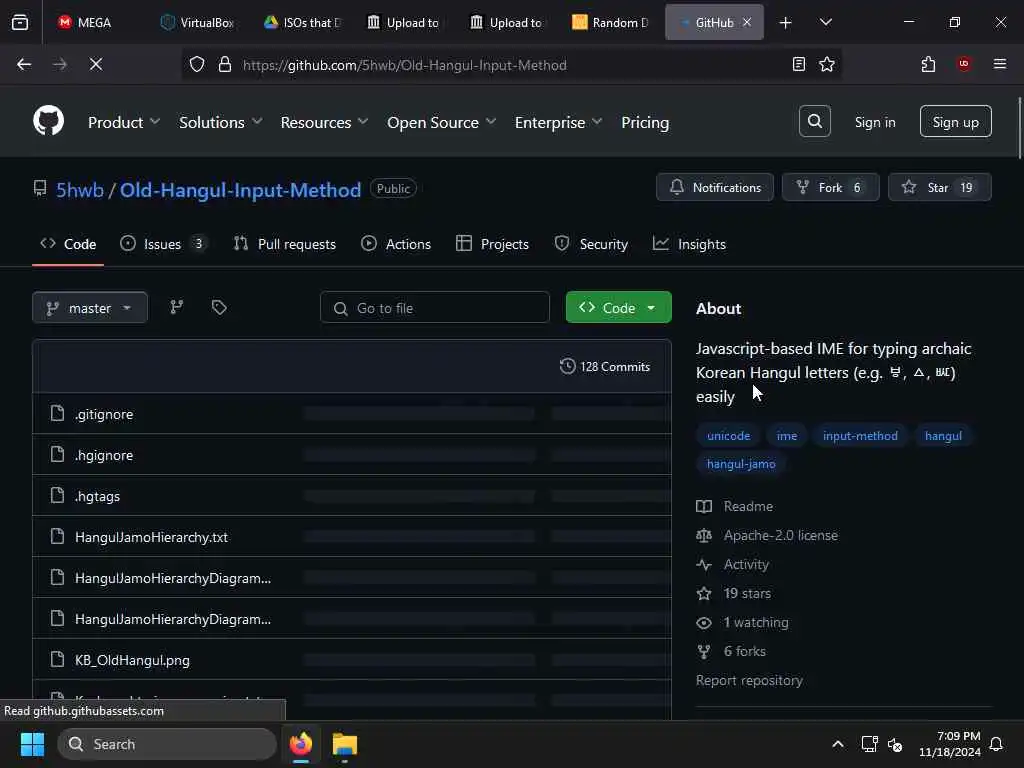
Task: Open the green Code dropdown button
Action: click(x=618, y=308)
